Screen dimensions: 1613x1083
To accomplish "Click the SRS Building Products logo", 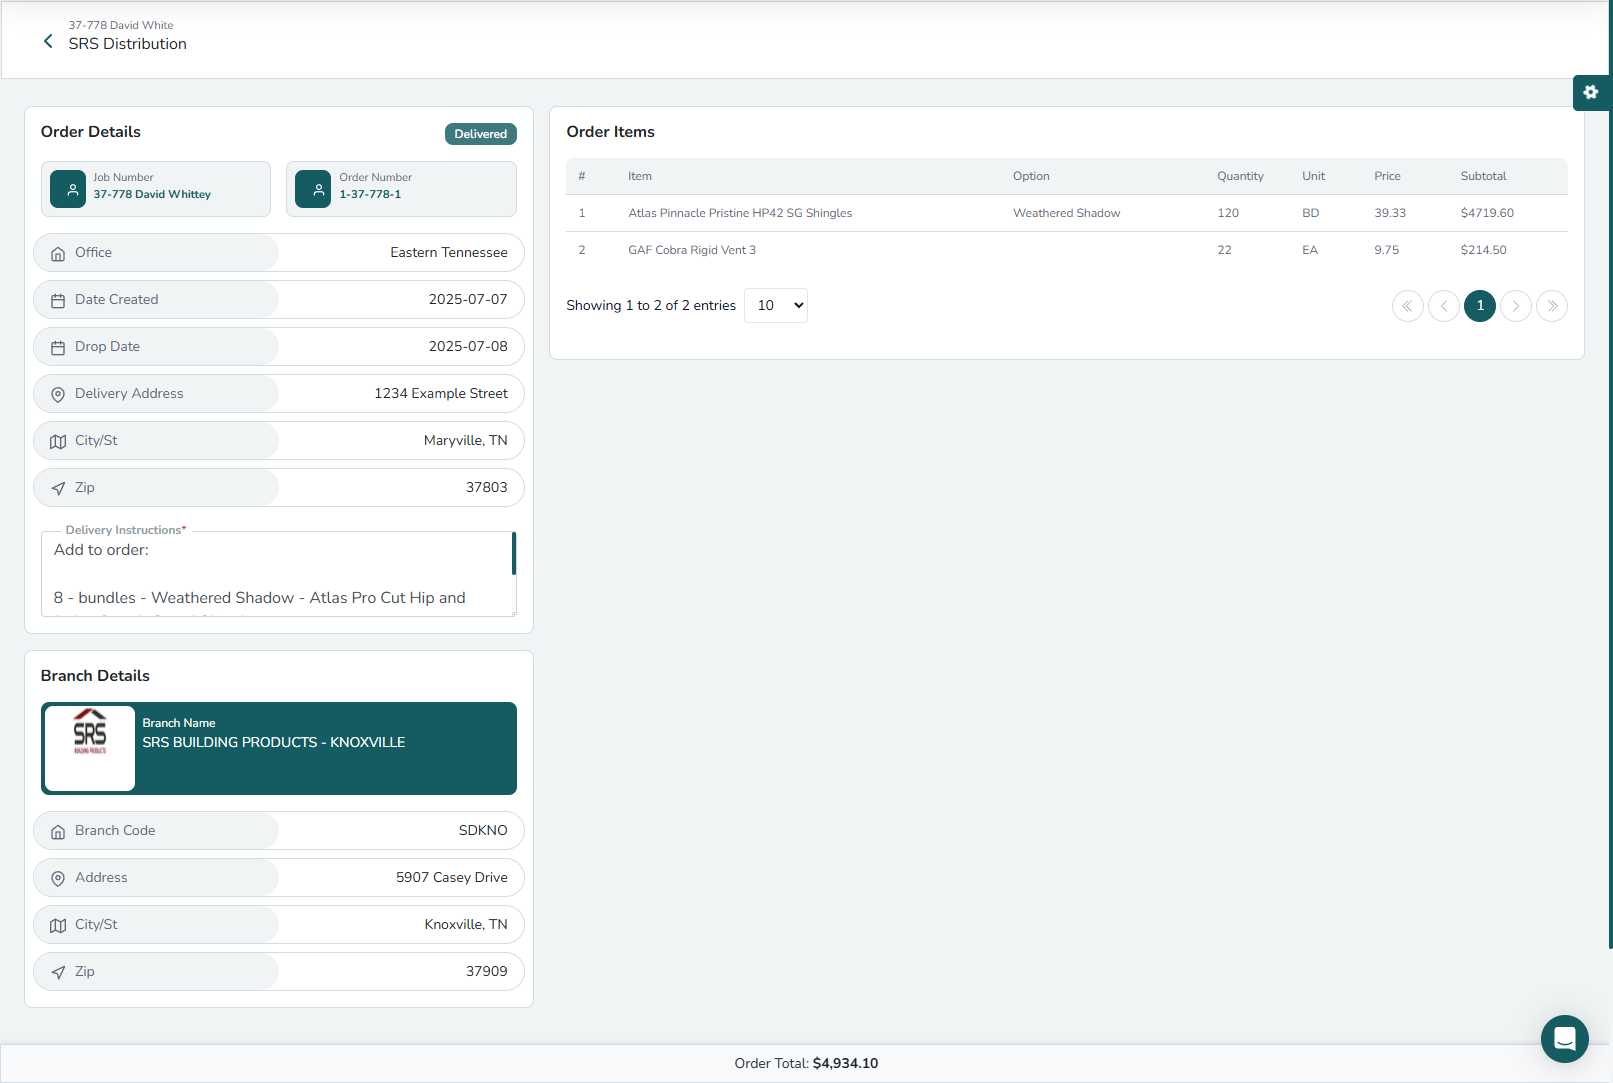I will coord(90,747).
